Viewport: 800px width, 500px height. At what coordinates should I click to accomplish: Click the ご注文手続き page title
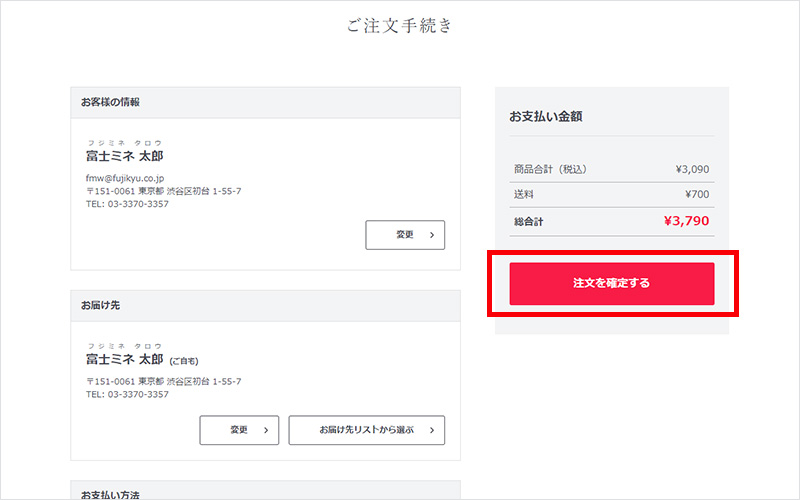(x=400, y=26)
